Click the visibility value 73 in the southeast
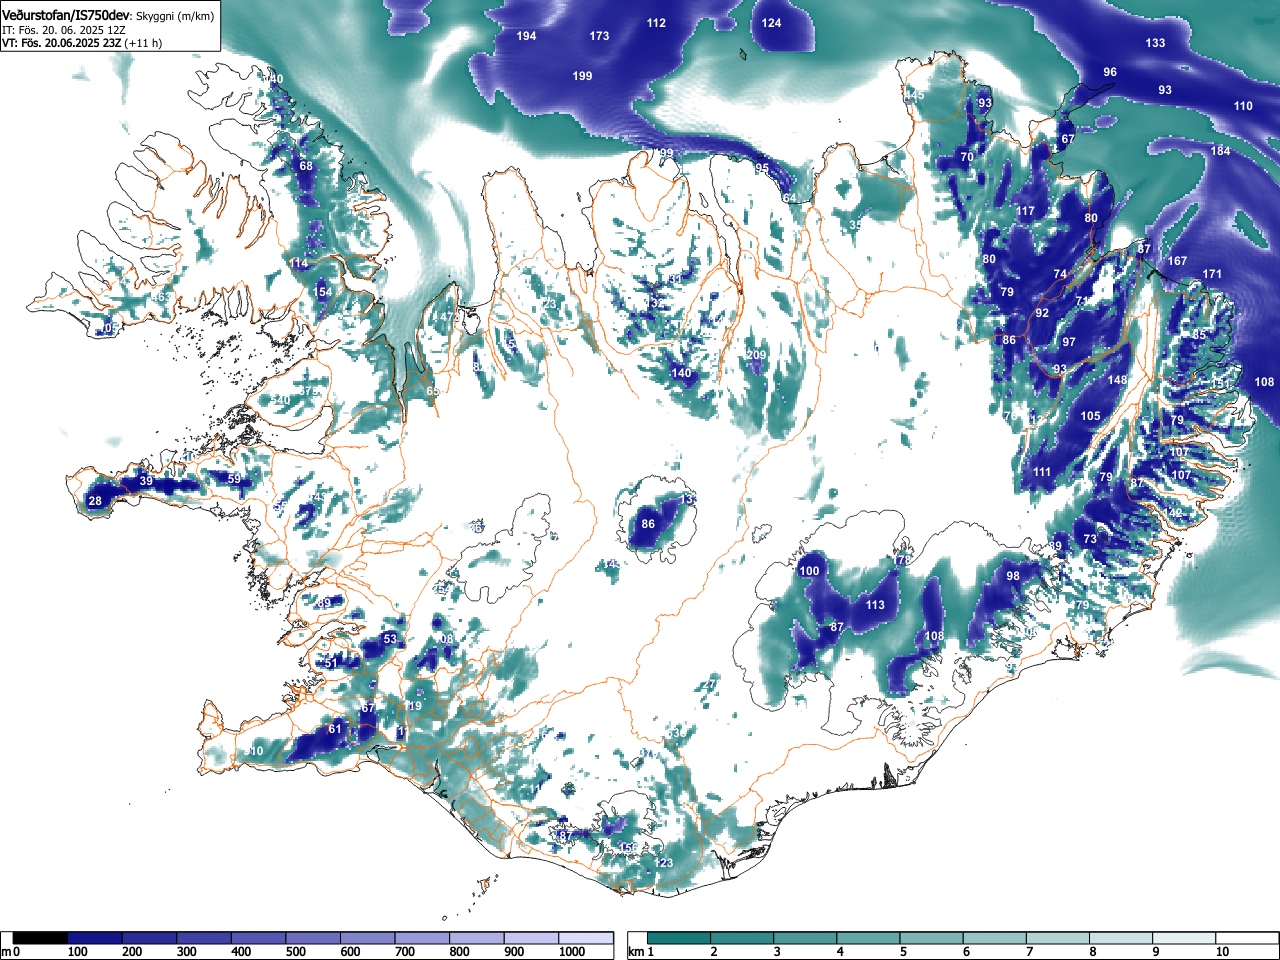The height and width of the screenshot is (960, 1280). click(1090, 539)
